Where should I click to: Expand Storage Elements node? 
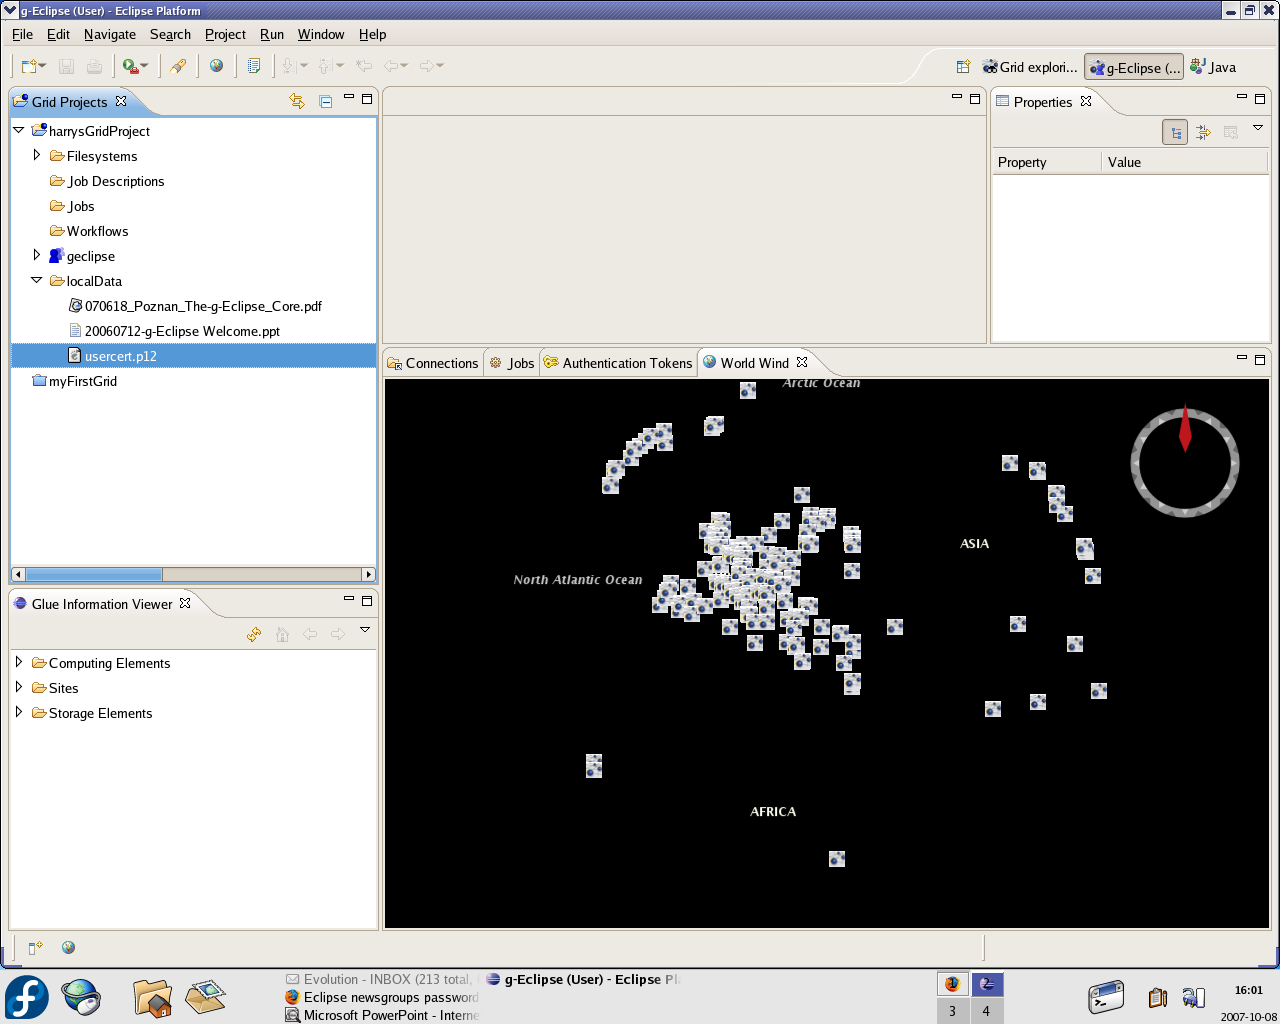[x=18, y=712]
